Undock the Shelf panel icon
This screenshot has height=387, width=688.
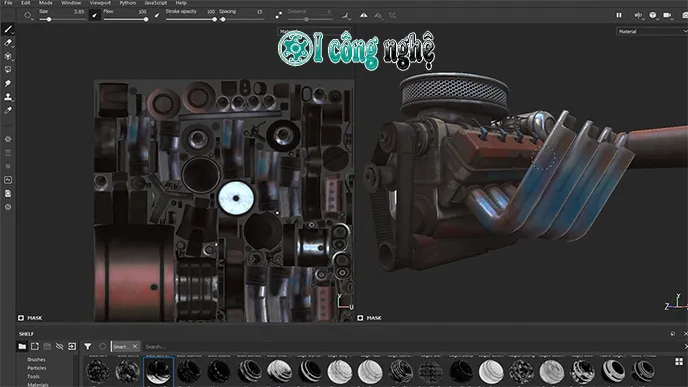click(x=673, y=334)
